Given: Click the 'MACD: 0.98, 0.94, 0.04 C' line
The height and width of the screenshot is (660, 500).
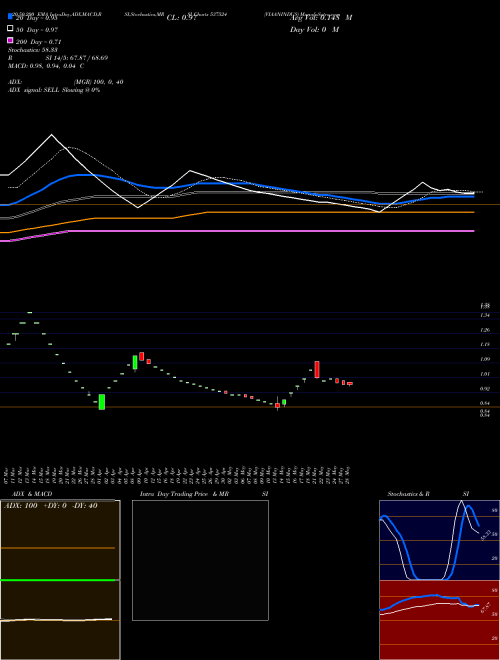Looking at the screenshot, I should pos(46,66).
